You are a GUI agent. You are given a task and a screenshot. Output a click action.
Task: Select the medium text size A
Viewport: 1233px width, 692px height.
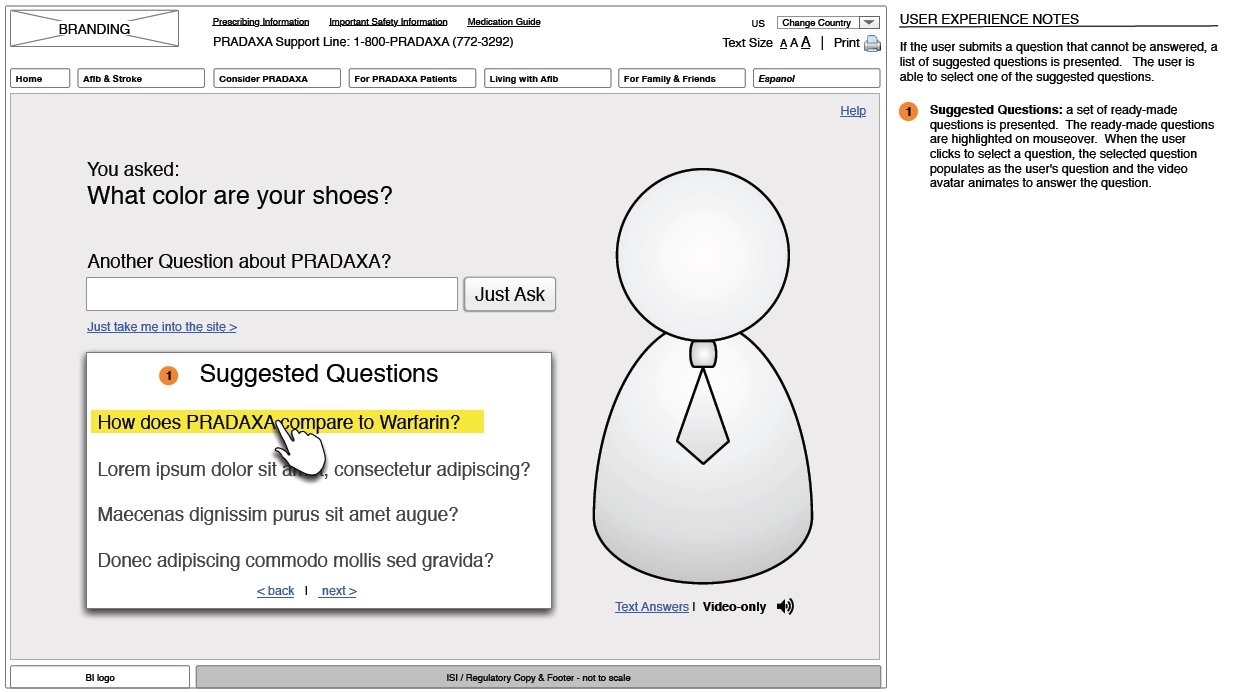click(x=794, y=43)
